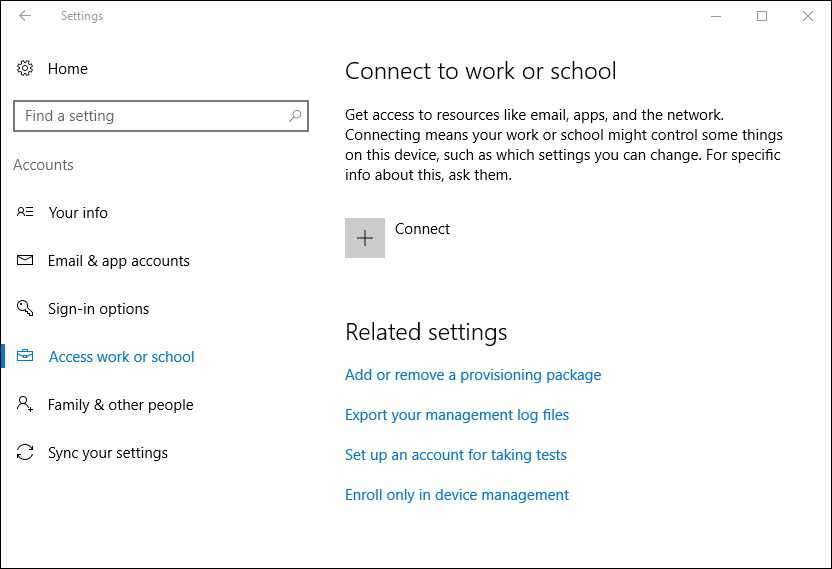Select the Your info menu item
The image size is (832, 569).
tap(78, 213)
